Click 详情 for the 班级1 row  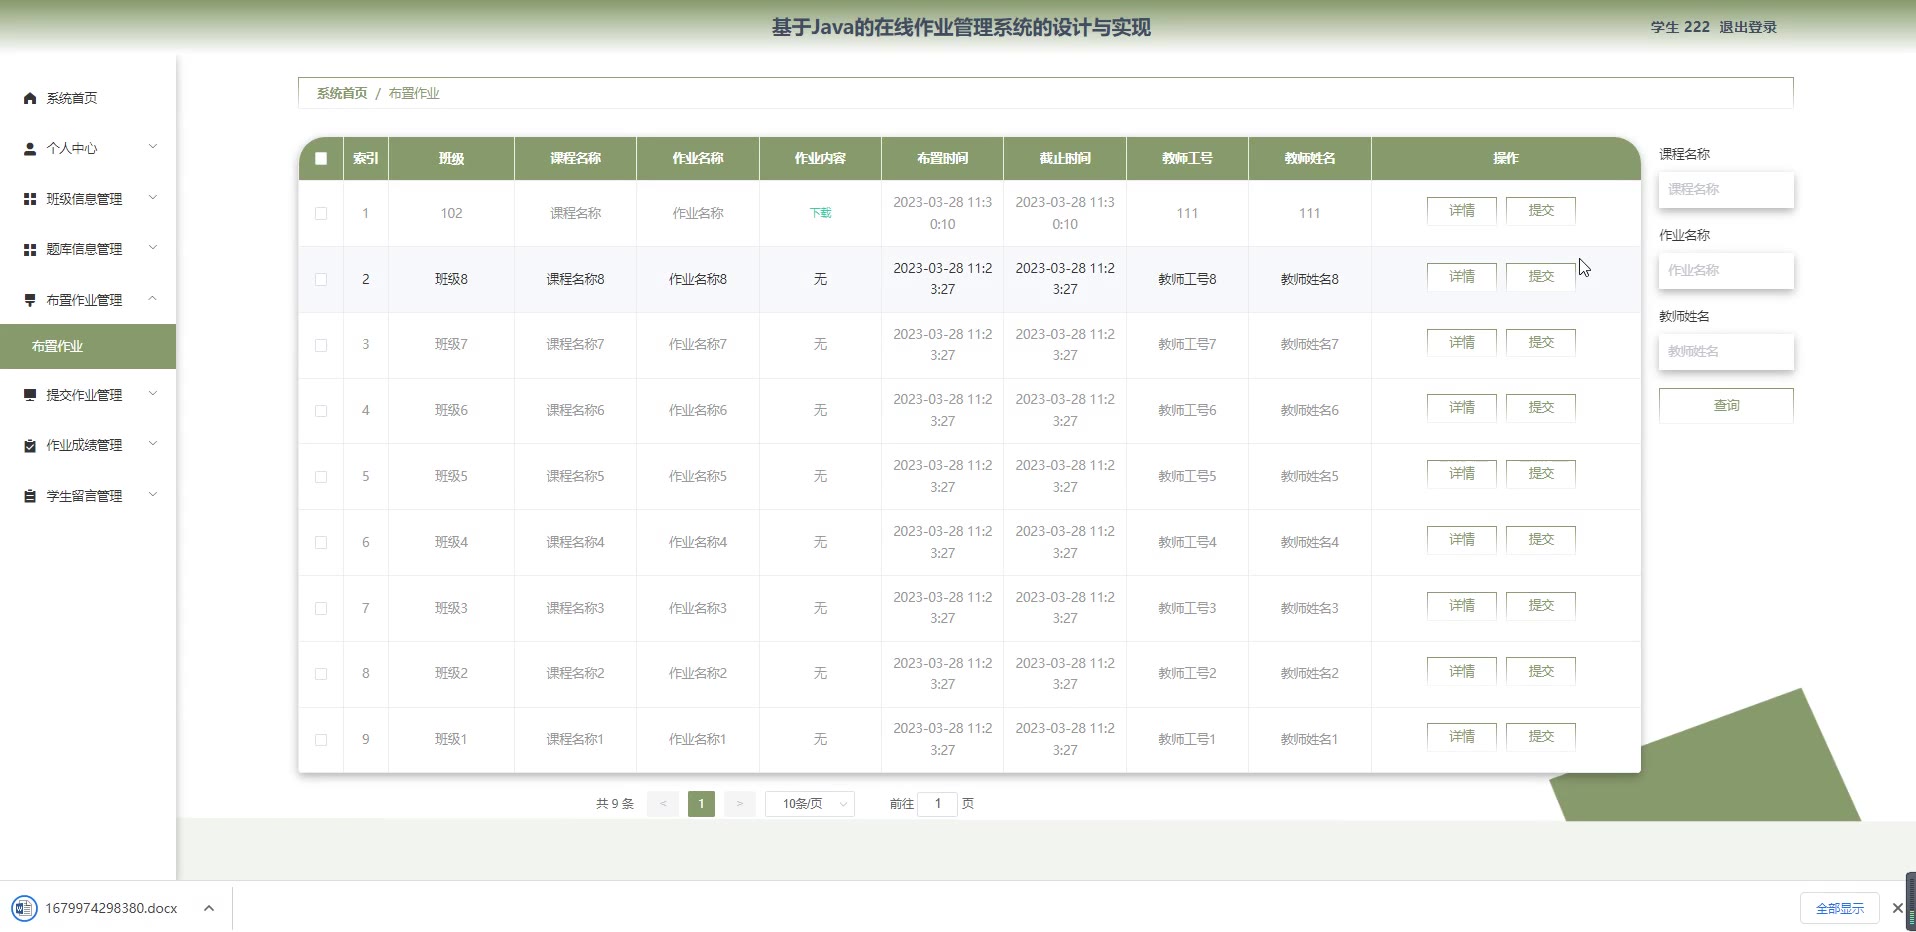[x=1461, y=736]
